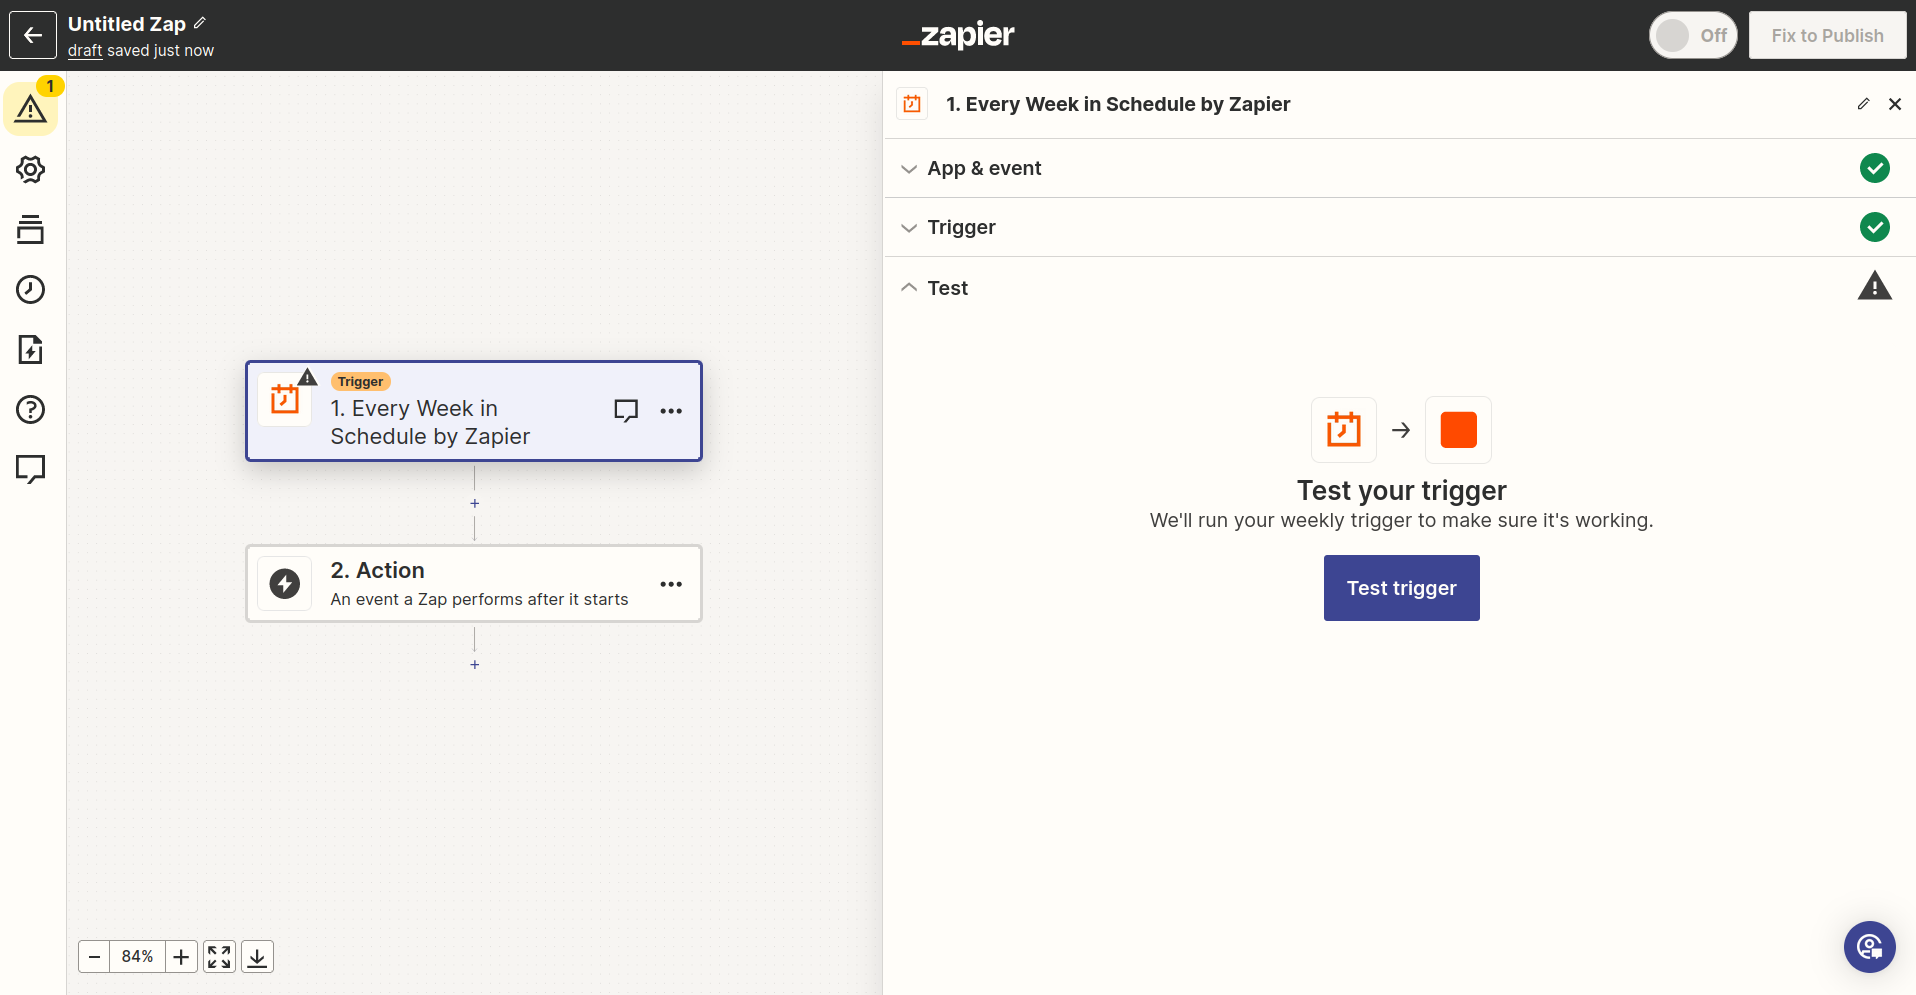Open the draft version link
The image size is (1916, 995).
click(85, 51)
